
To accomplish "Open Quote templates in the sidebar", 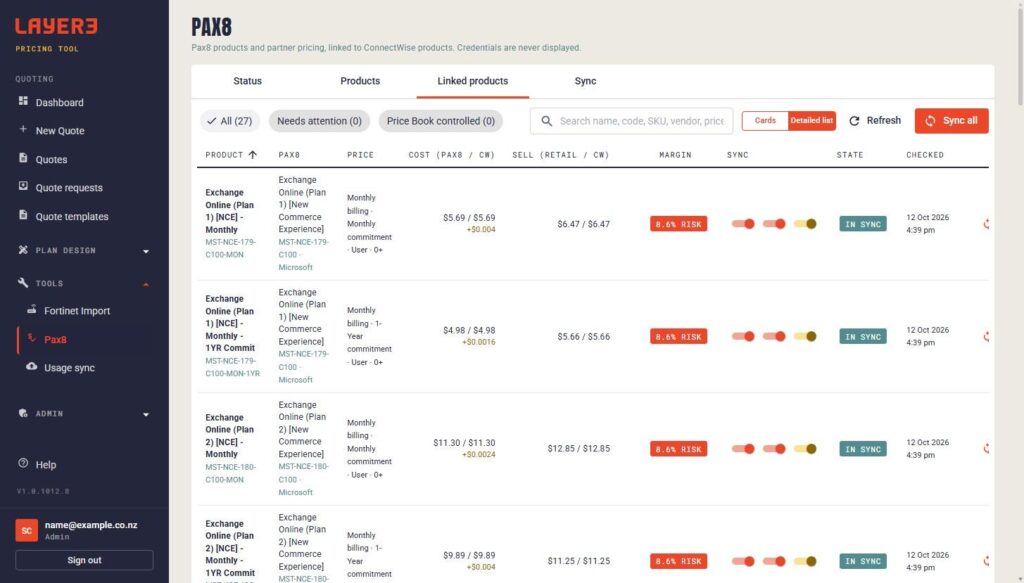I will (72, 216).
